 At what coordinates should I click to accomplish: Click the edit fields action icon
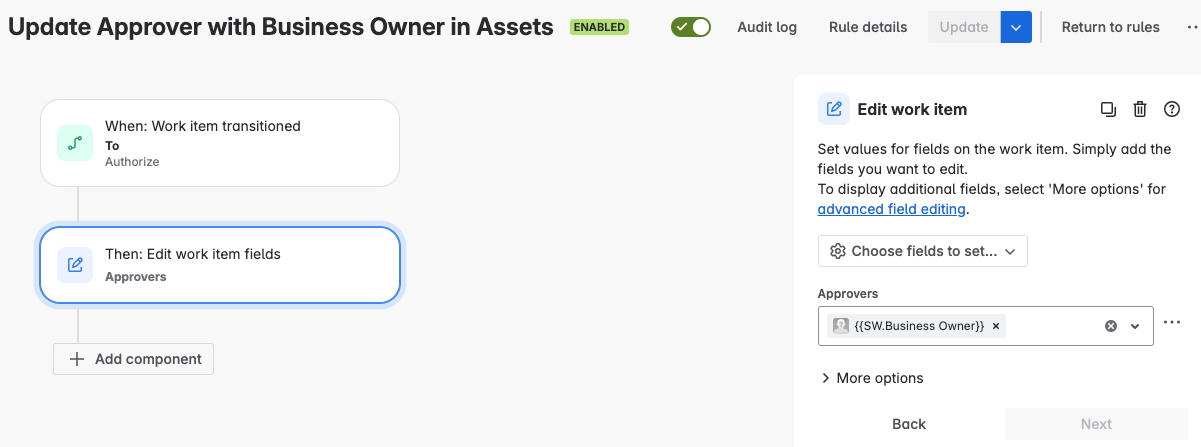pos(75,265)
